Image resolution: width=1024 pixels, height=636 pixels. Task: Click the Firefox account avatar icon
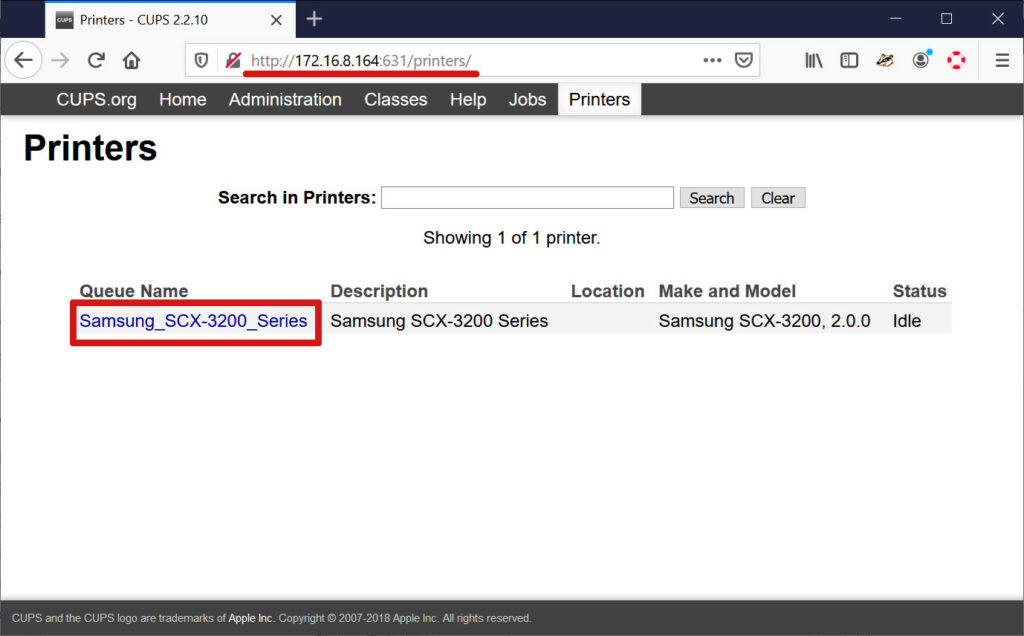pos(921,60)
